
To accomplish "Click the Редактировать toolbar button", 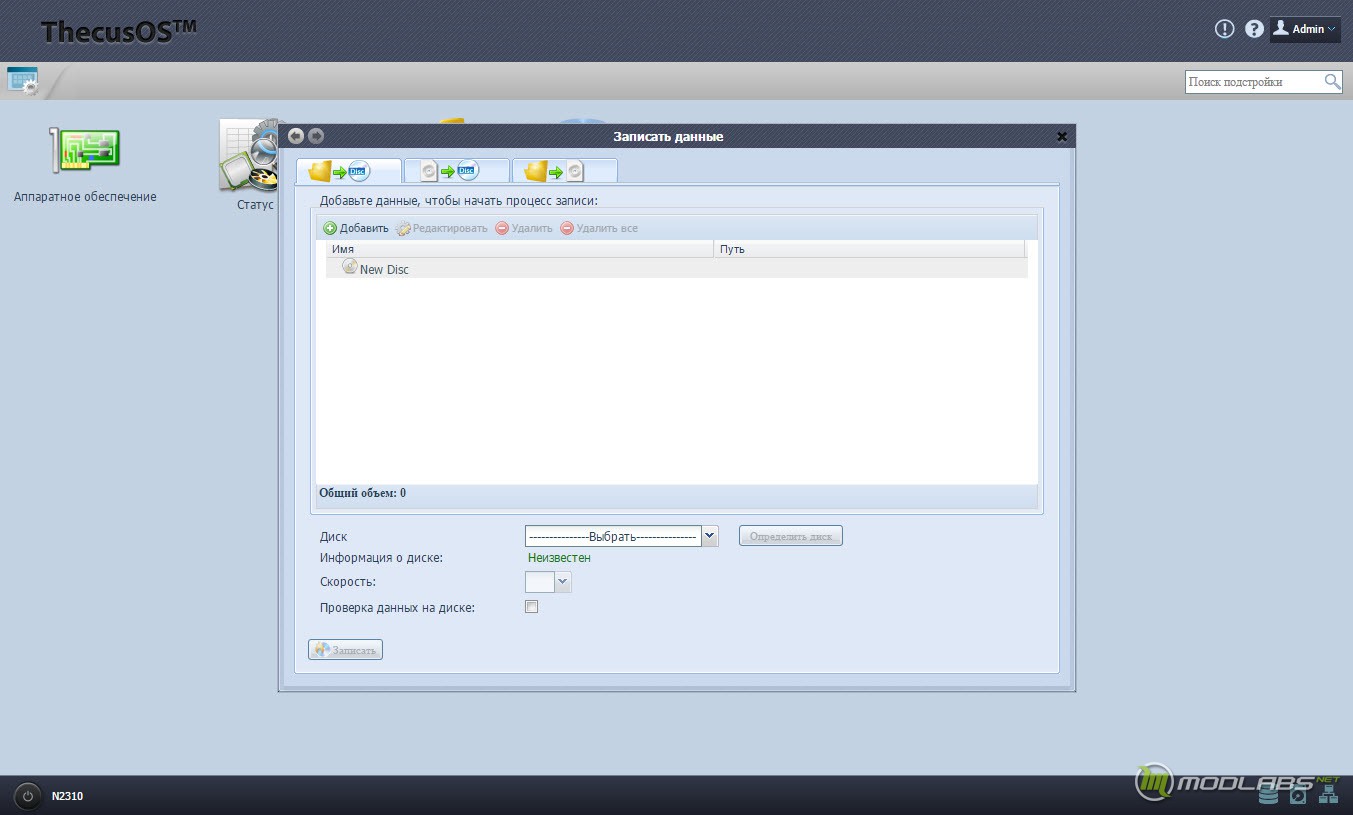I will click(x=442, y=228).
